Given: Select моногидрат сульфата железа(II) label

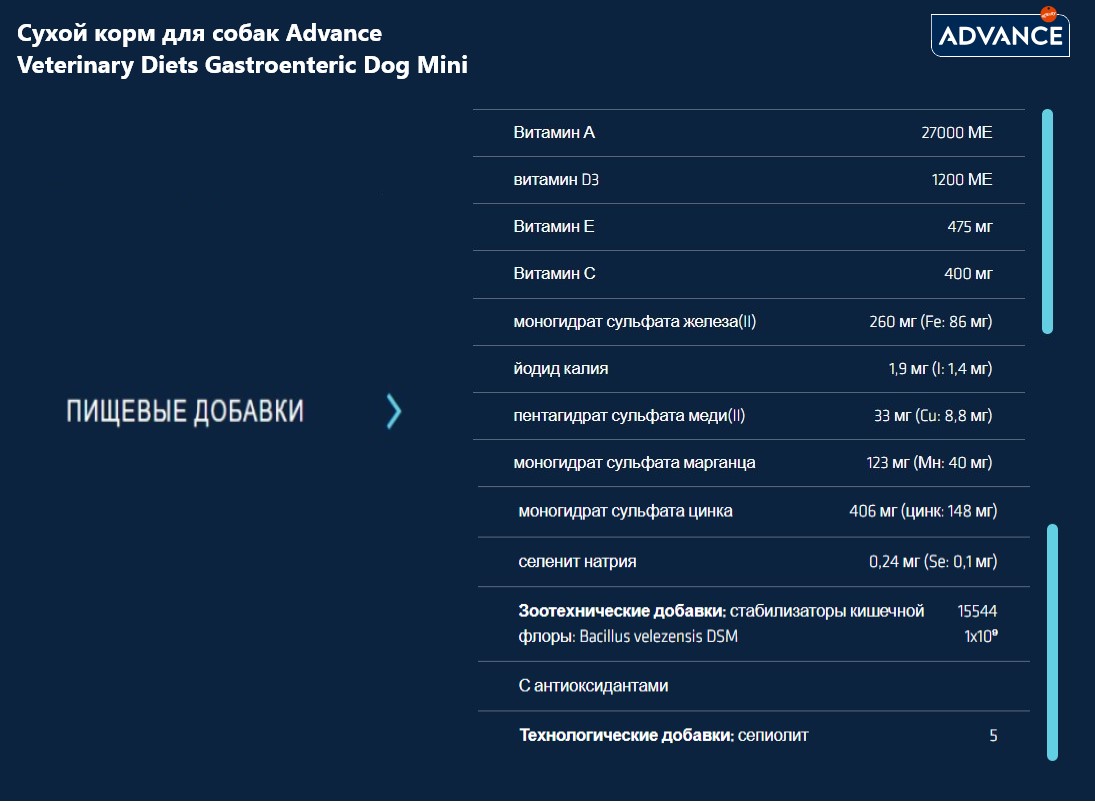Looking at the screenshot, I should (635, 321).
